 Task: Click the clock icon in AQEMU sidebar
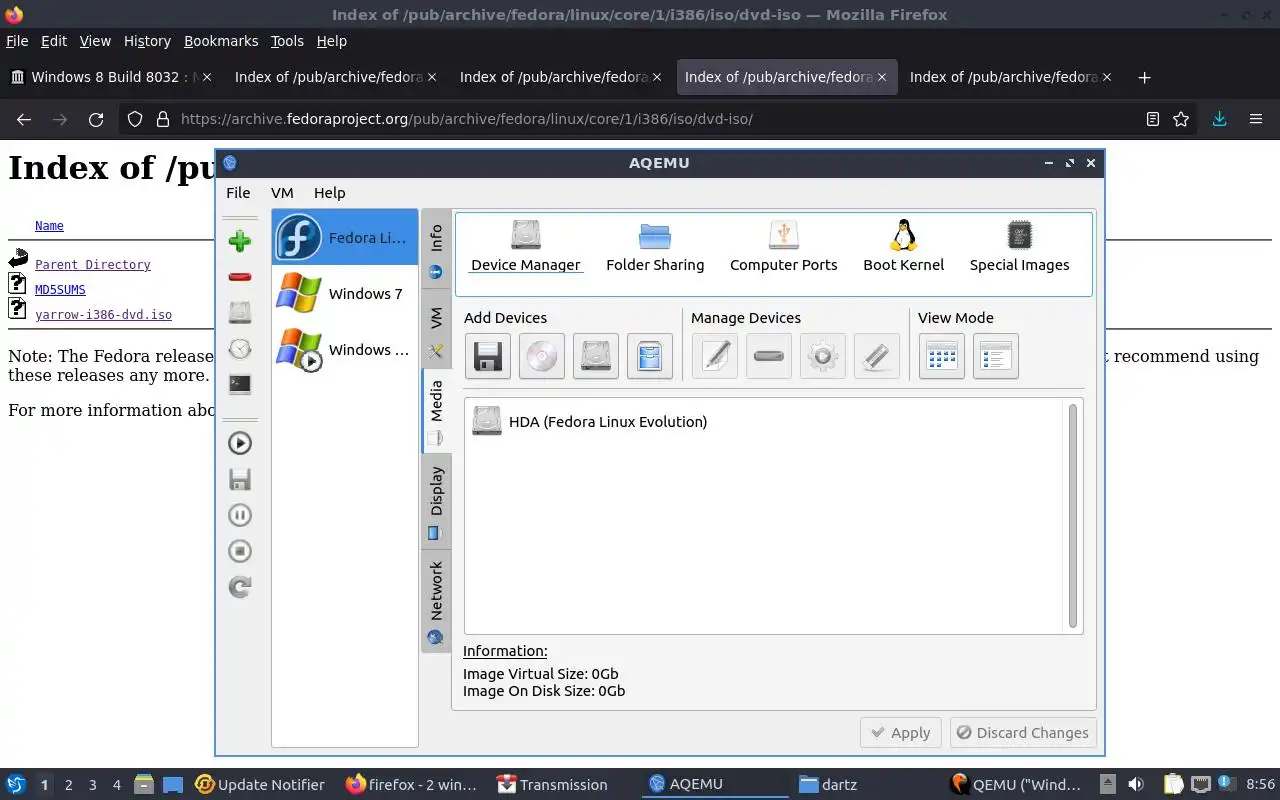(239, 349)
